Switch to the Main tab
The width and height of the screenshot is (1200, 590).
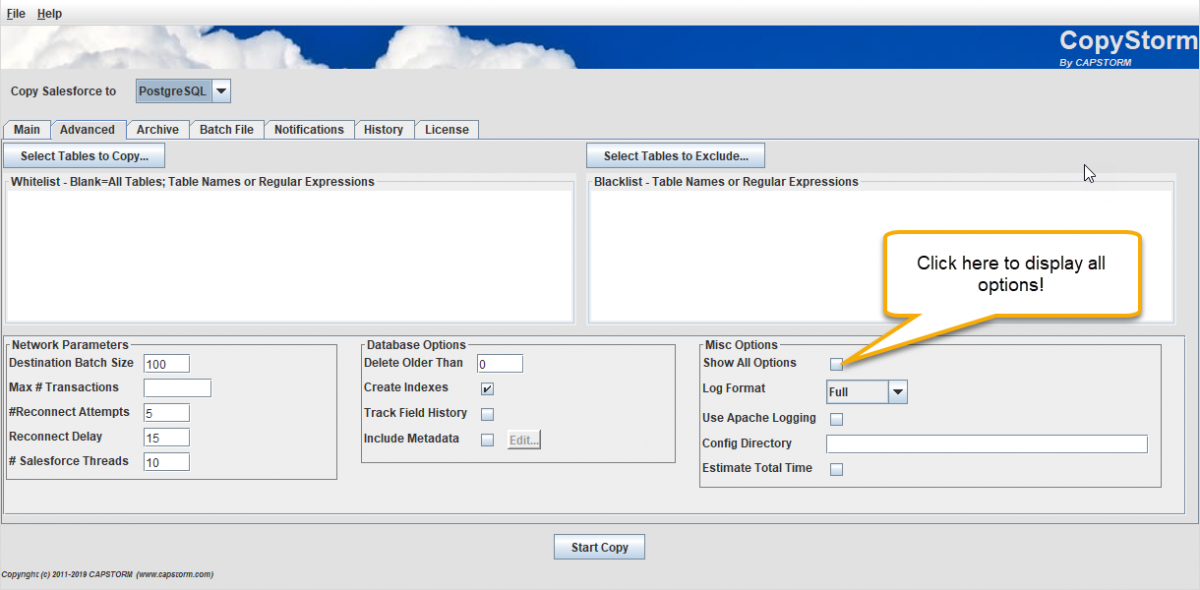pos(26,129)
